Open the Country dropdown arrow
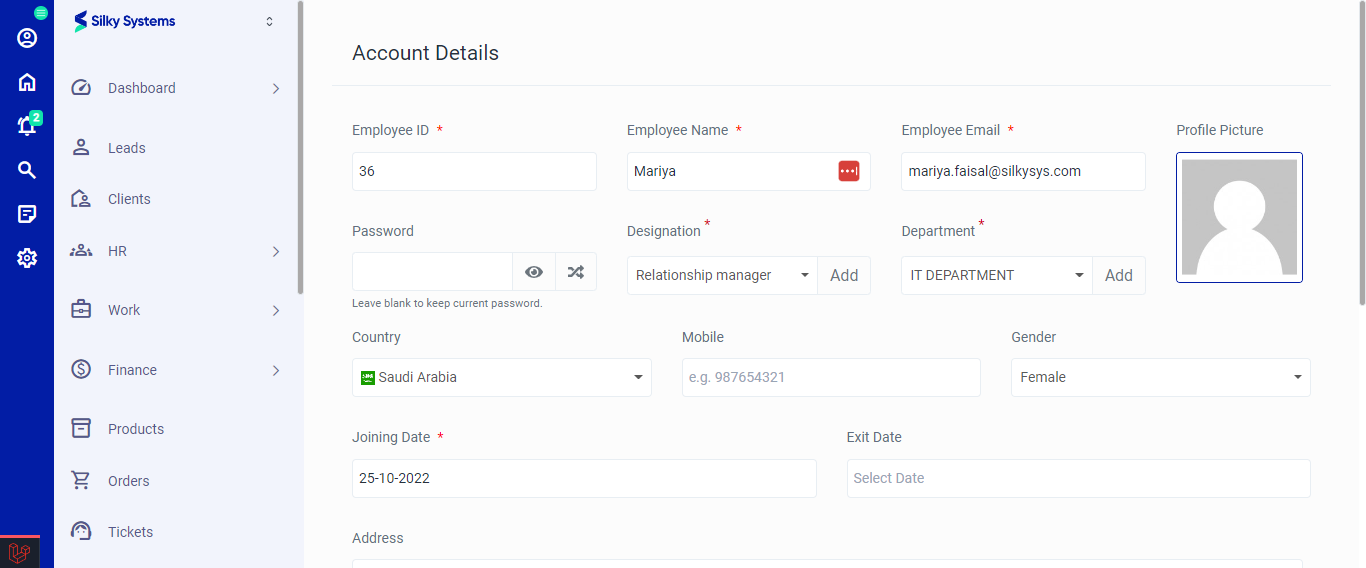 (638, 378)
